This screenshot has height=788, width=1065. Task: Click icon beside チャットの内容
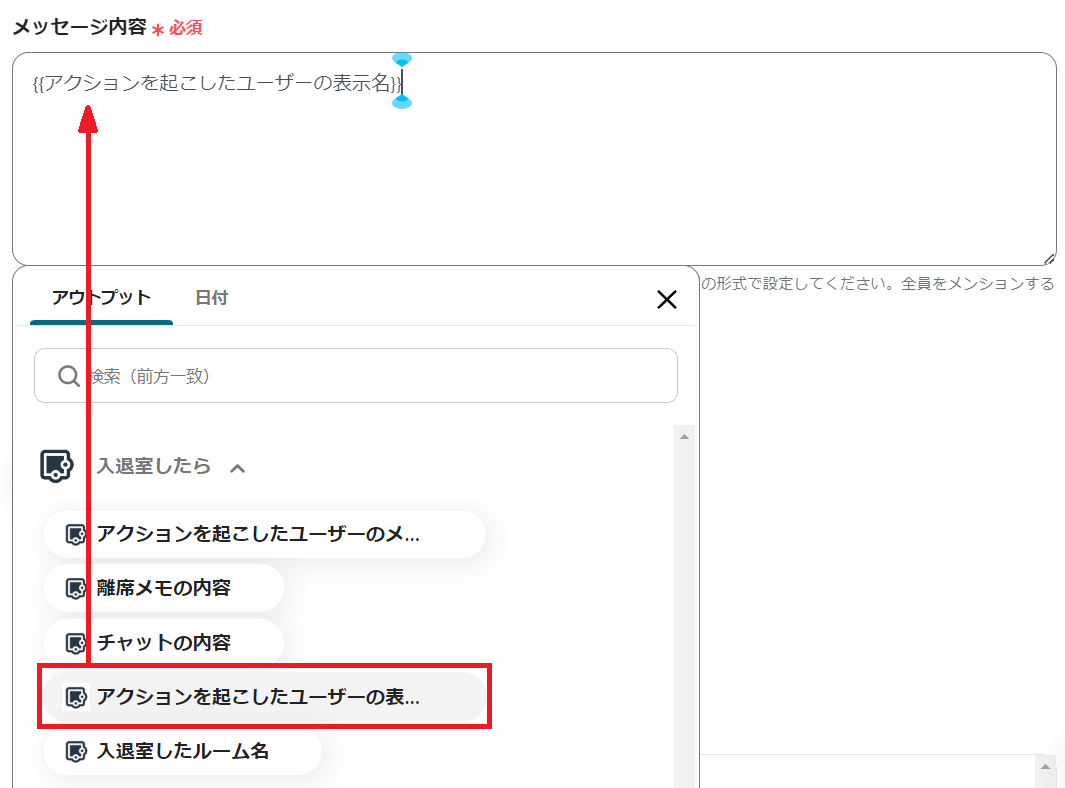click(75, 643)
